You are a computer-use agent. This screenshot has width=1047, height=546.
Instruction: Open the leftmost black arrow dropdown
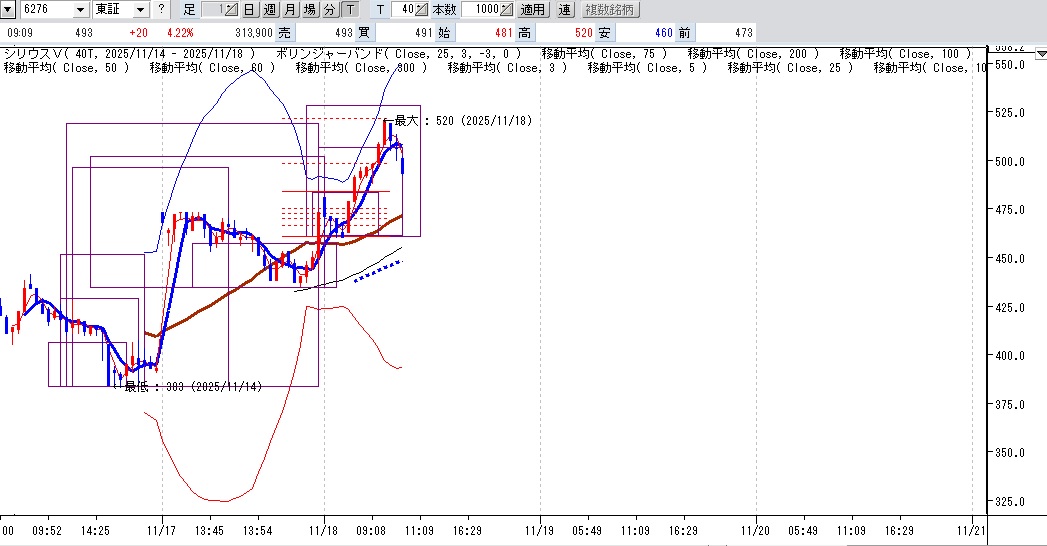pos(7,9)
